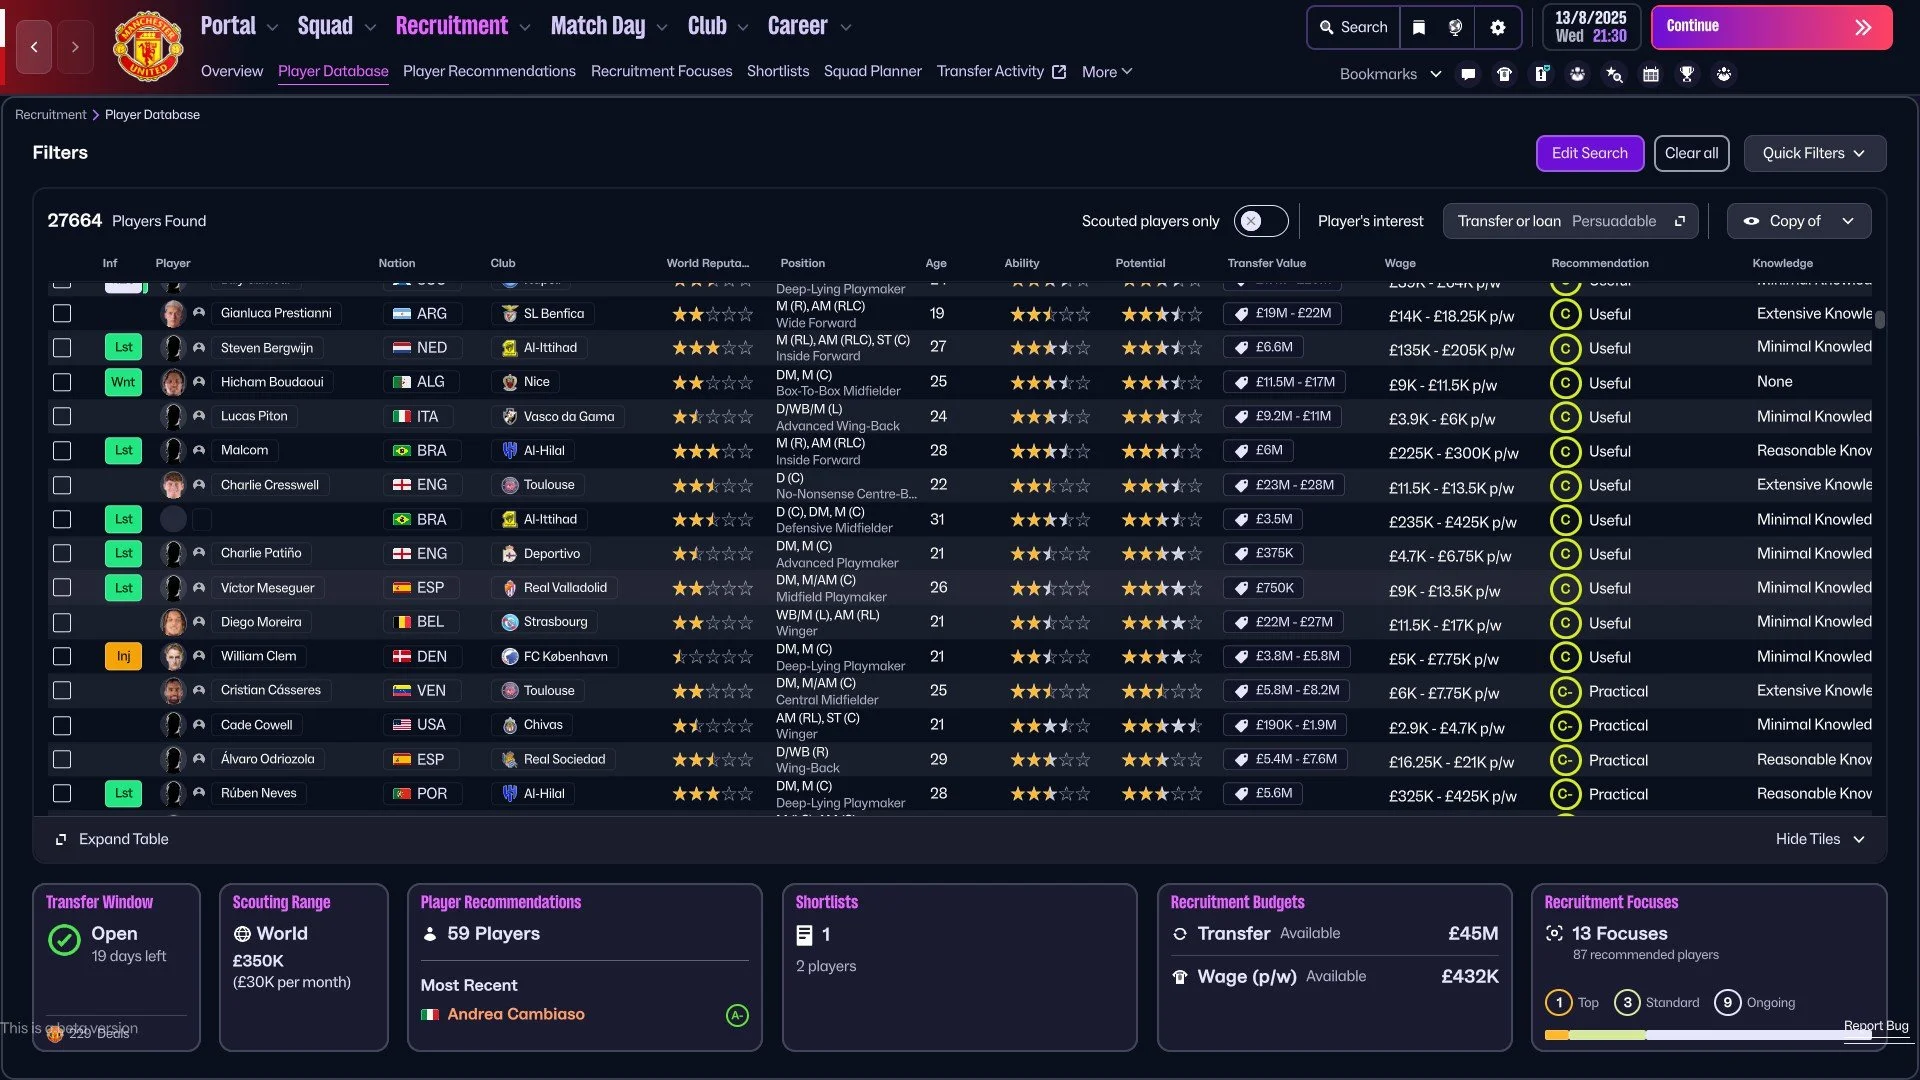Click the people-group icon left of the star-search icon
This screenshot has width=1920, height=1080.
(1578, 74)
